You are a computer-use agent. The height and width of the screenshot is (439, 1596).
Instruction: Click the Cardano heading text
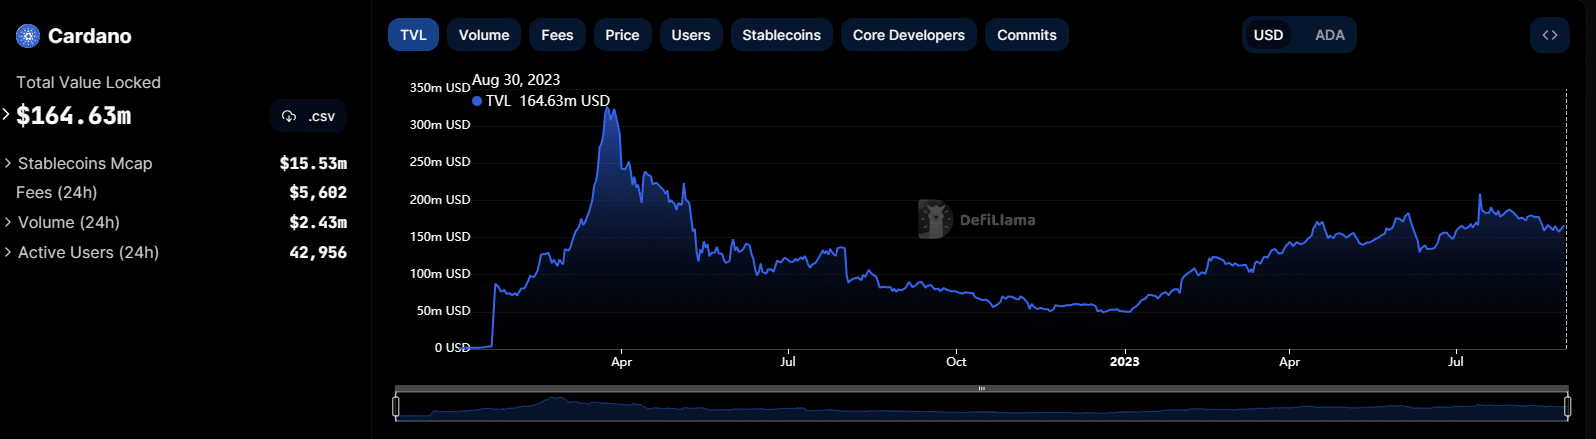tap(90, 36)
